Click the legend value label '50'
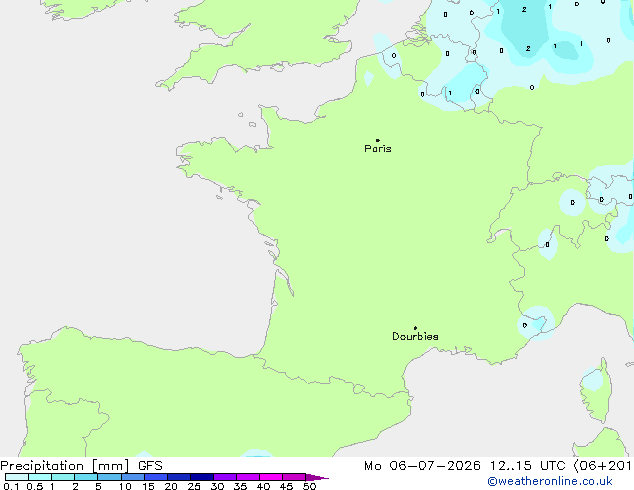Viewport: 634px width, 490px height. coord(309,486)
